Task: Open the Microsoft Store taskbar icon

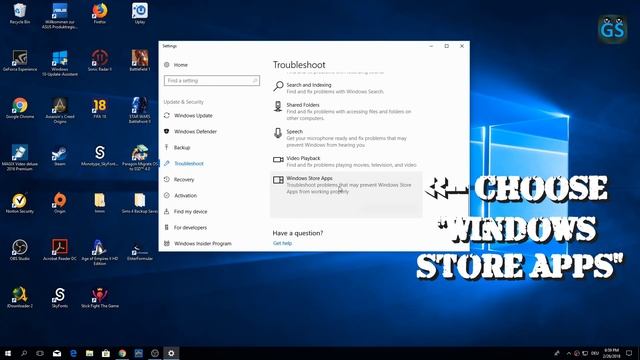Action: coord(106,353)
